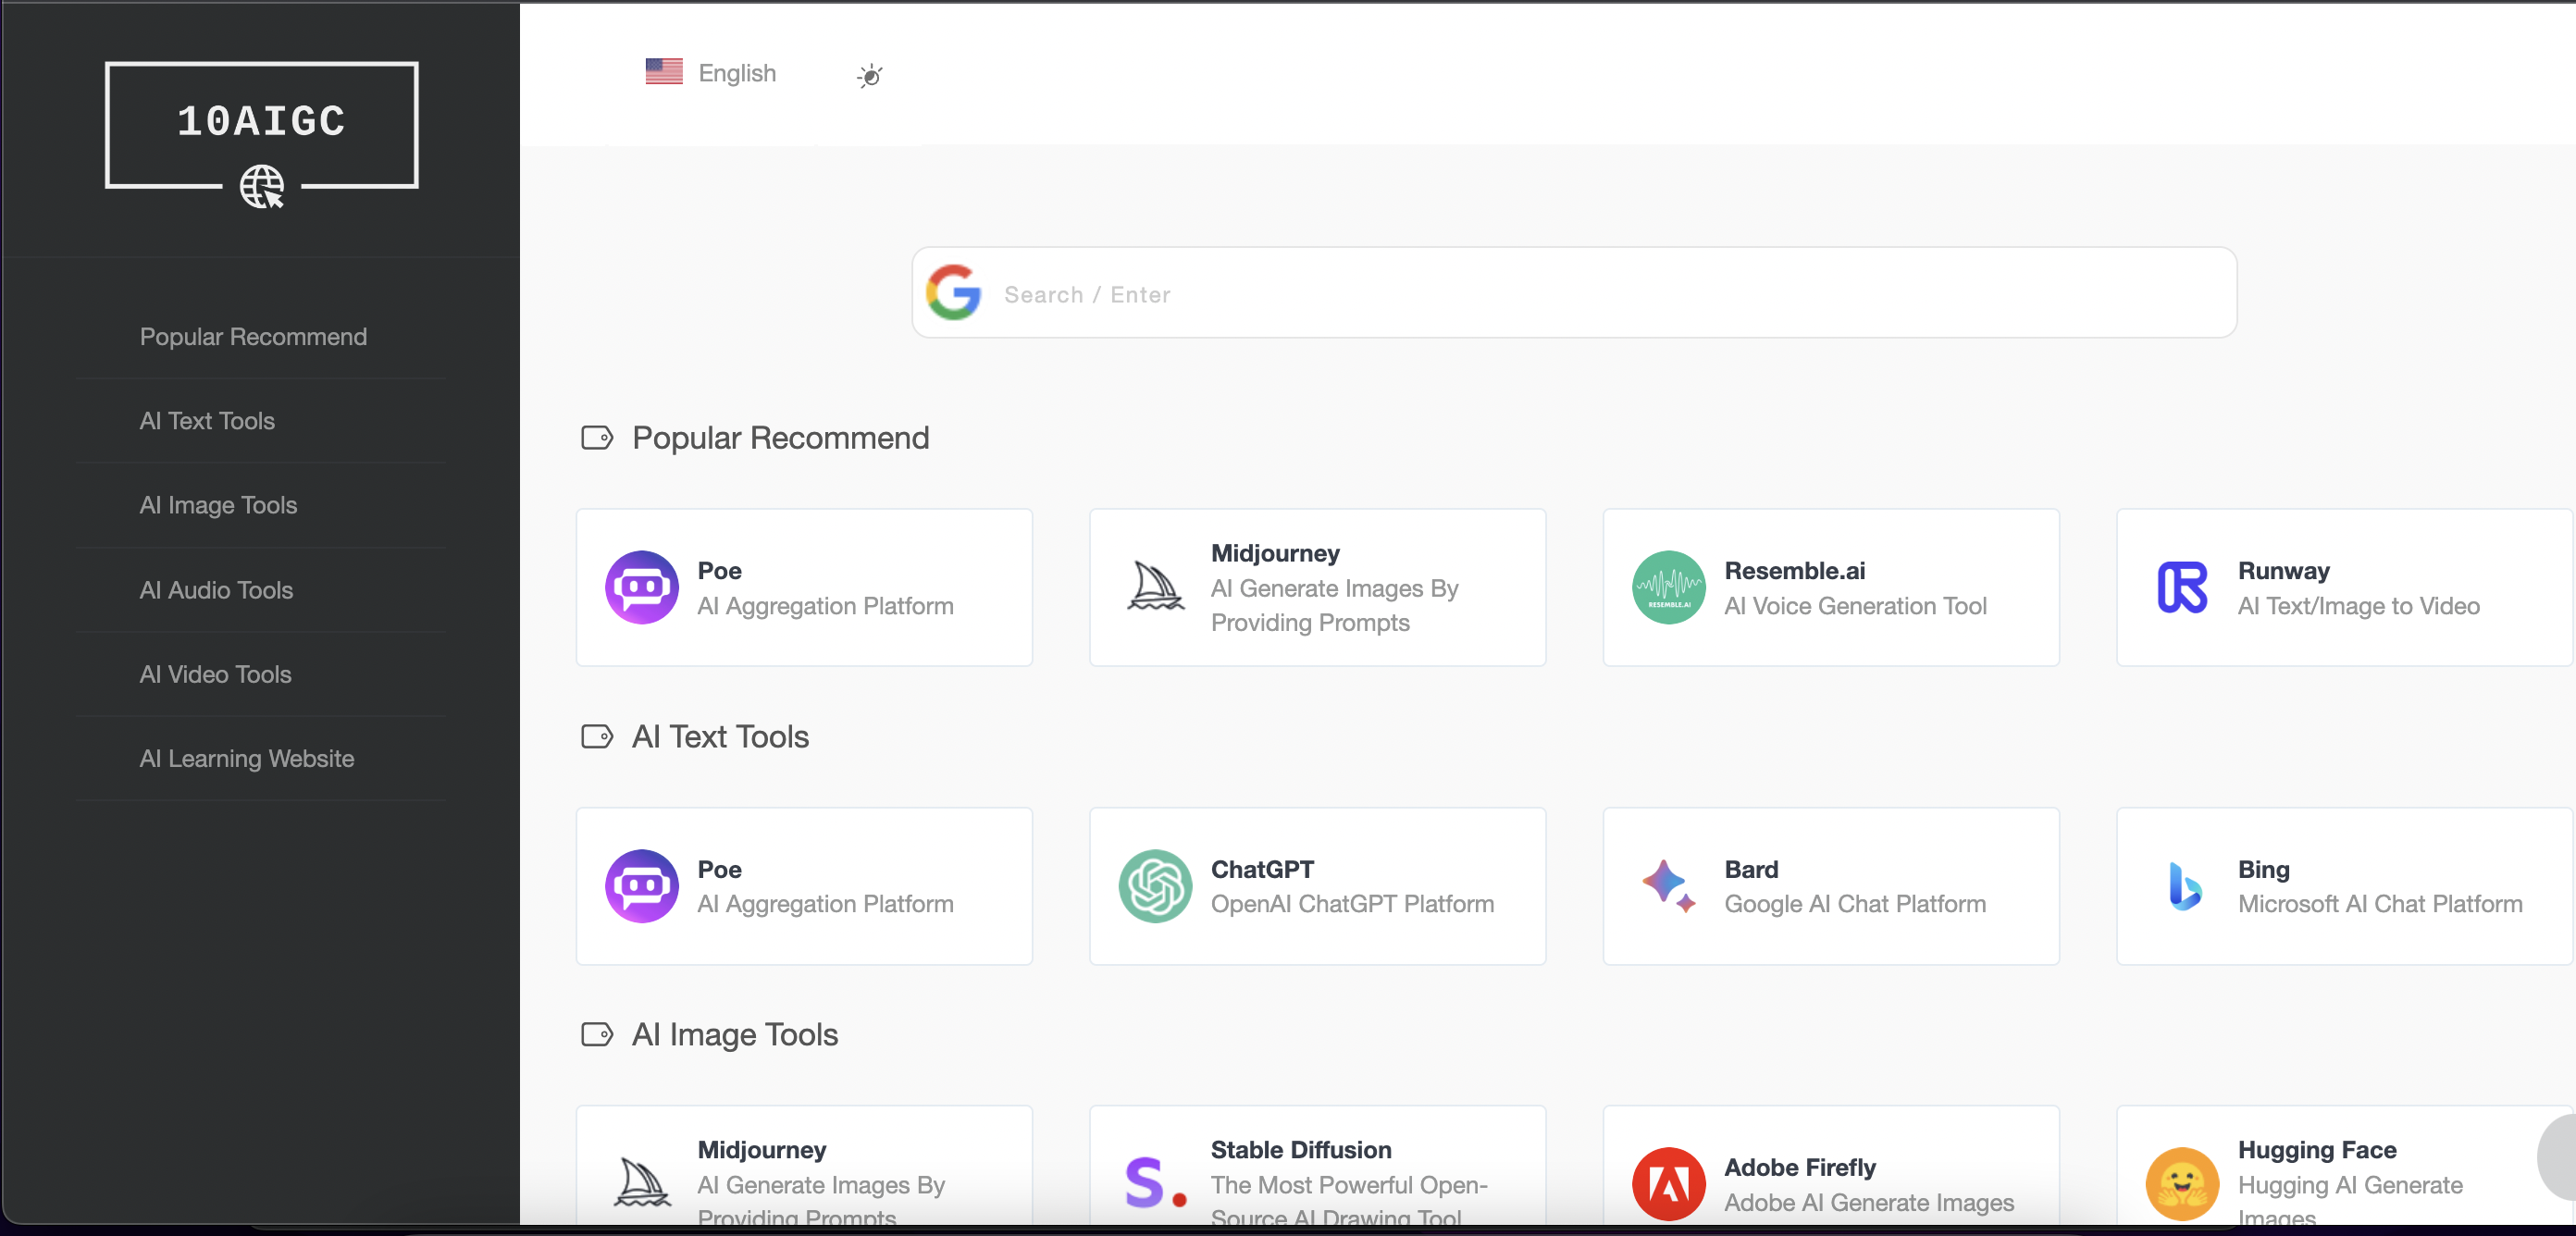
Task: Click the US flag language icon
Action: [664, 72]
